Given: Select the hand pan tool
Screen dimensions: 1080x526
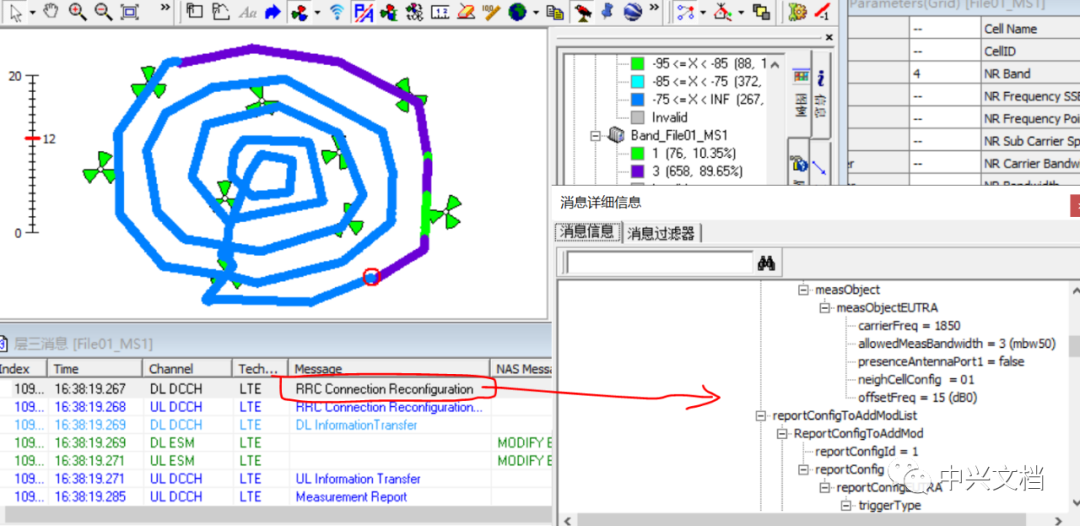Looking at the screenshot, I should (x=51, y=11).
